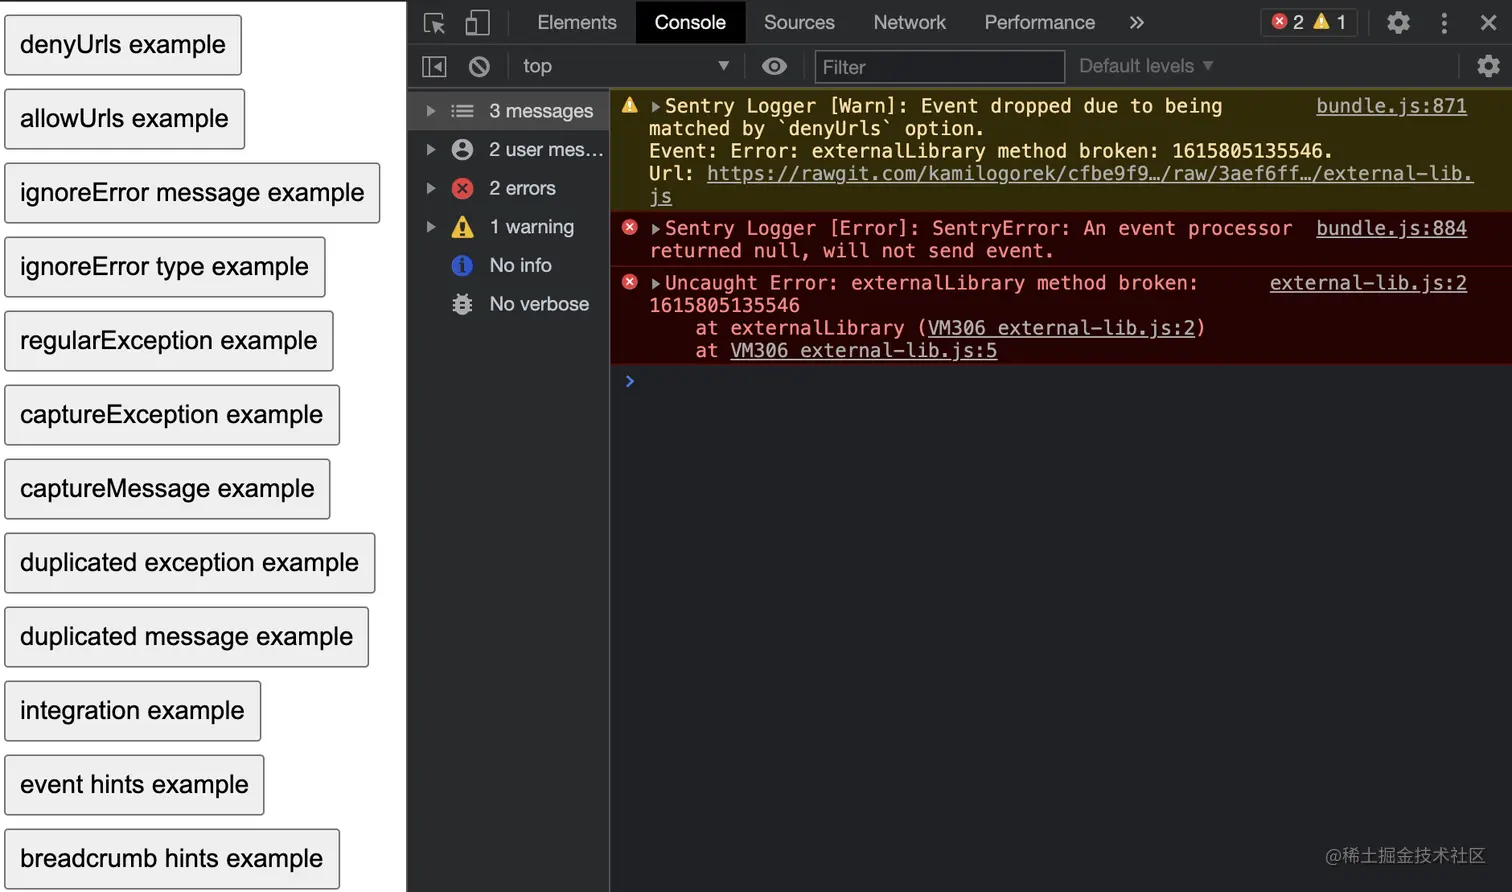
Task: Click the regularException example button
Action: (x=169, y=341)
